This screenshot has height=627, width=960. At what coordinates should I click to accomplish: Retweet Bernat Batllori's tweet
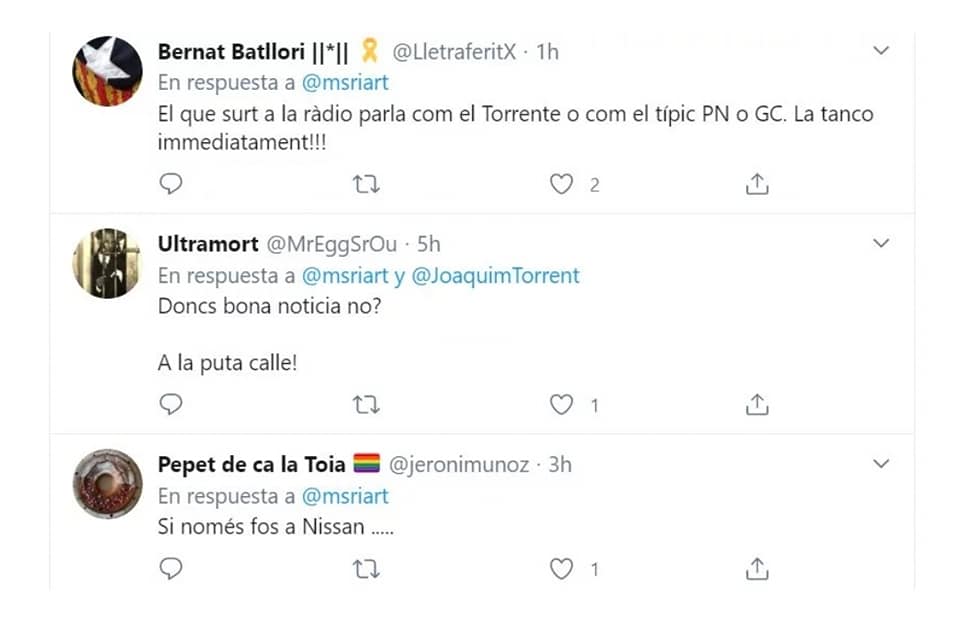(366, 184)
